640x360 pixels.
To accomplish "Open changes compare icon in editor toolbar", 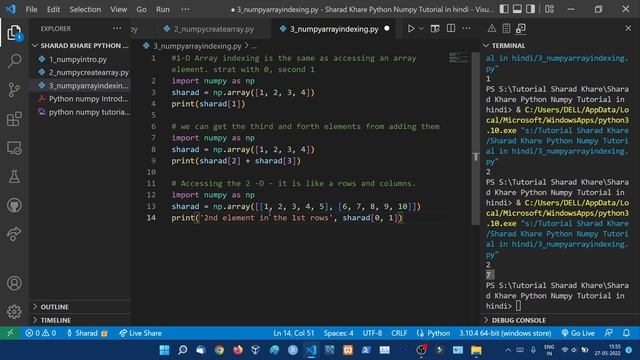I will pos(435,29).
